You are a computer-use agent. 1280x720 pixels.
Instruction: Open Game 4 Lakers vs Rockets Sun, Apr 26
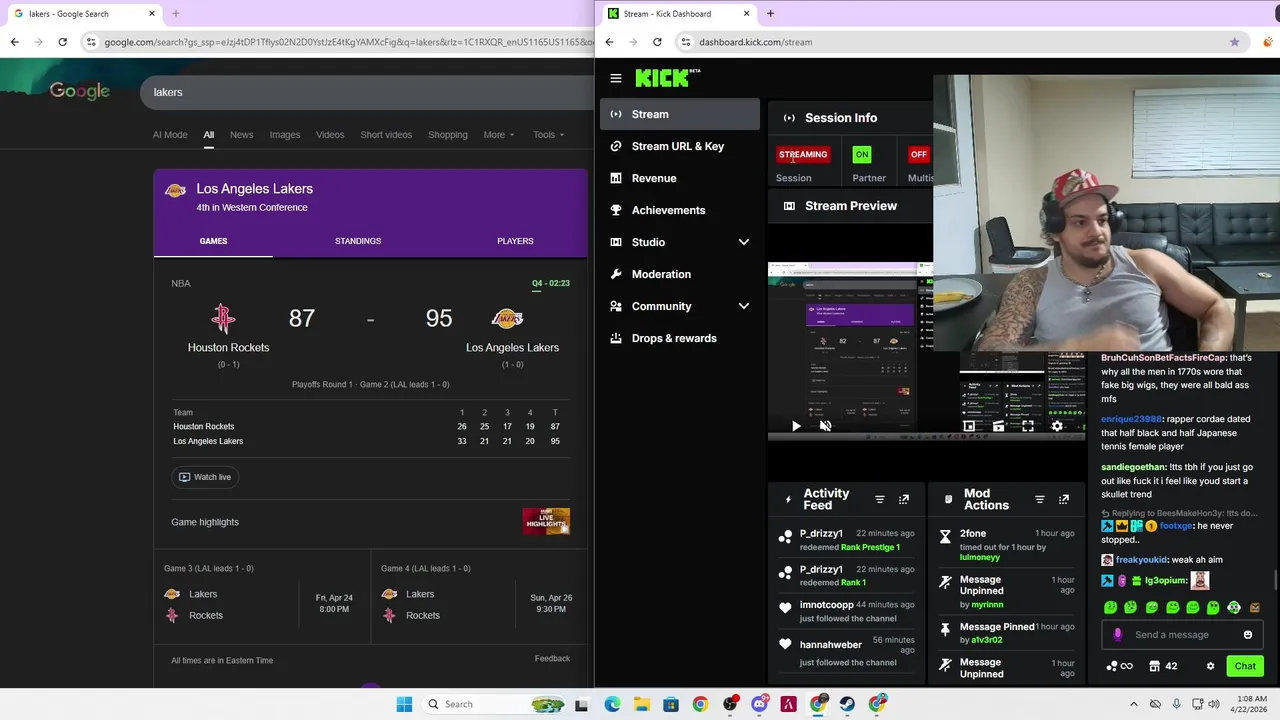tap(478, 597)
